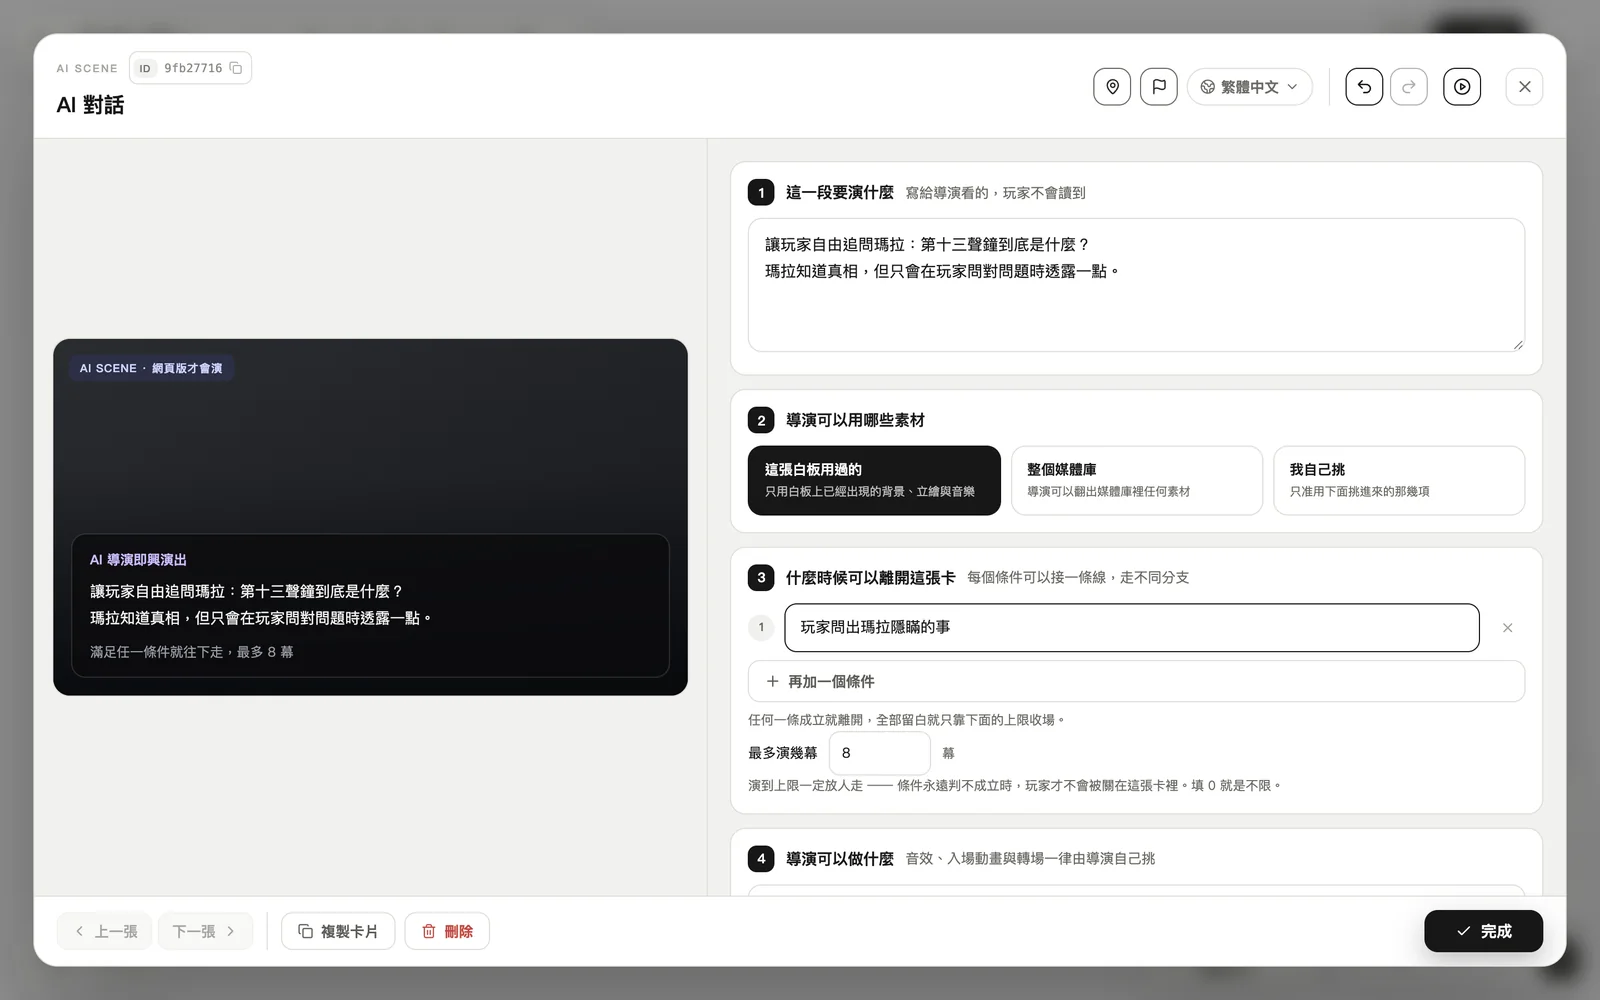
Task: Click 複製卡片 to duplicate card
Action: coord(338,931)
